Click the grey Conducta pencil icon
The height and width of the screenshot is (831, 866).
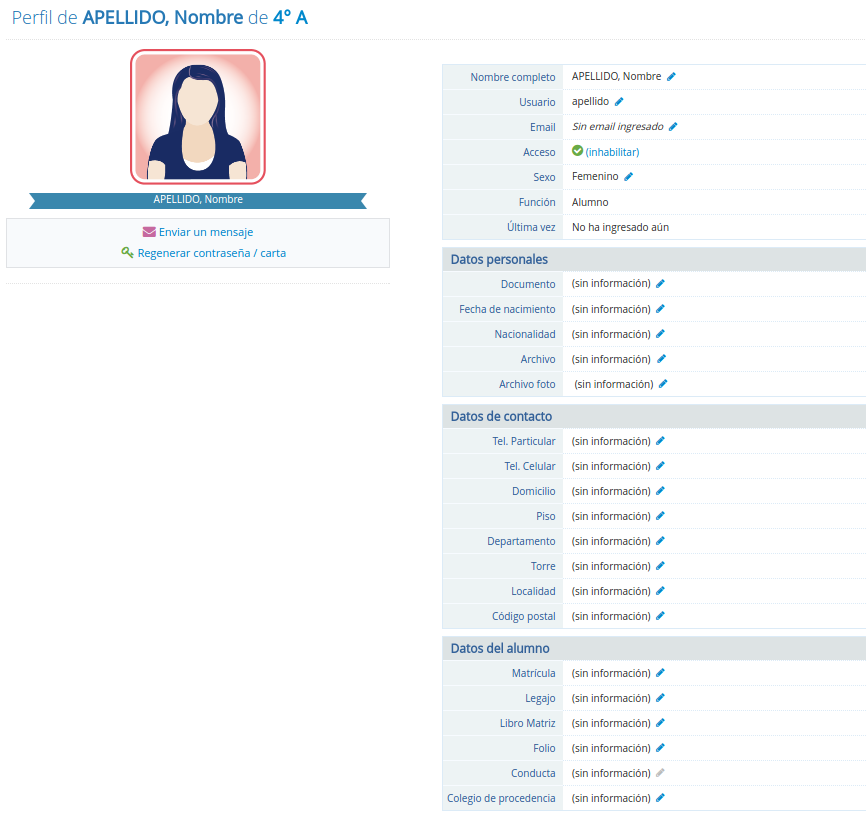(660, 773)
